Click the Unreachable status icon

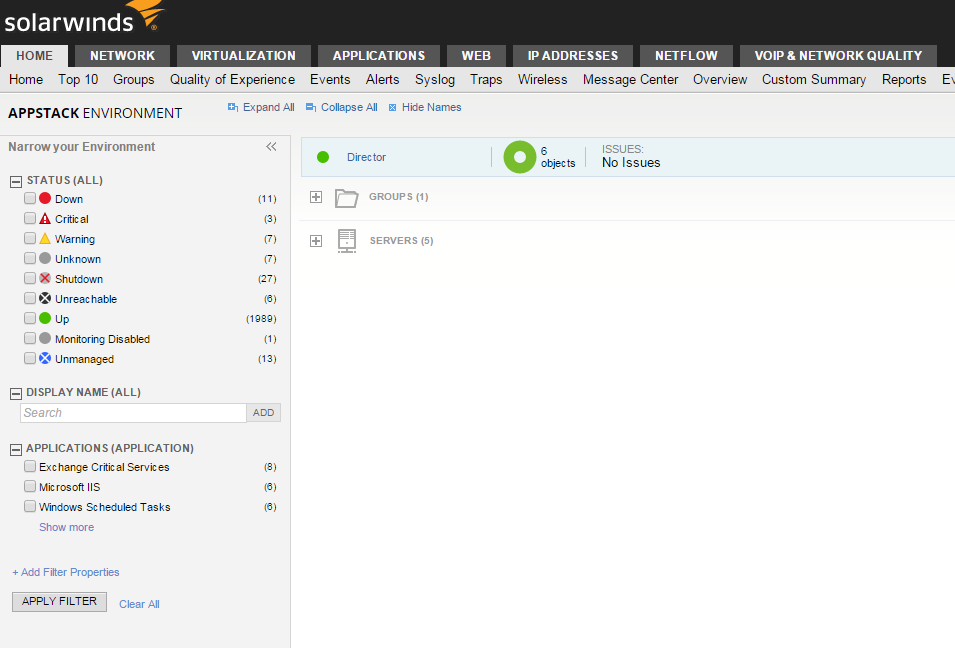pyautogui.click(x=45, y=298)
